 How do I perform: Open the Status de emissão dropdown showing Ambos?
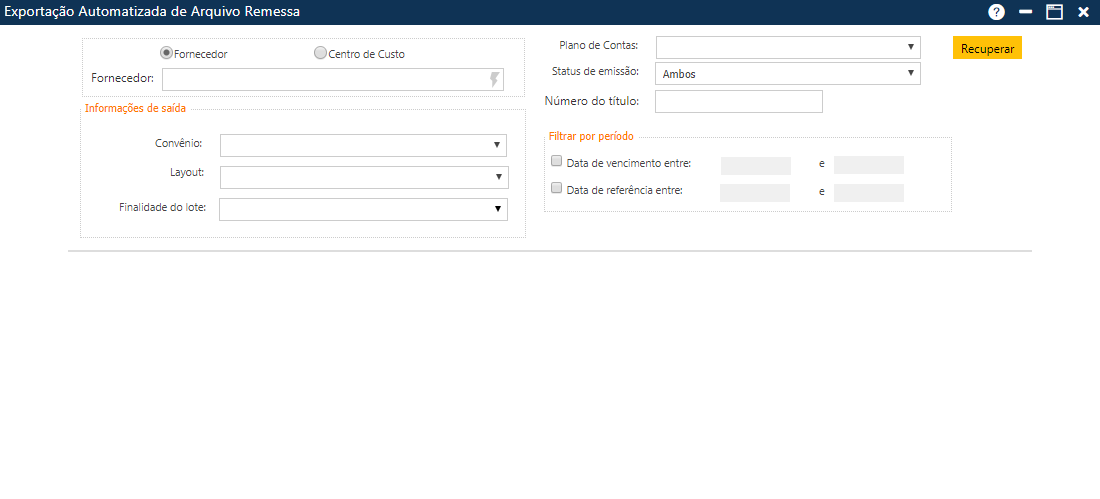(788, 74)
